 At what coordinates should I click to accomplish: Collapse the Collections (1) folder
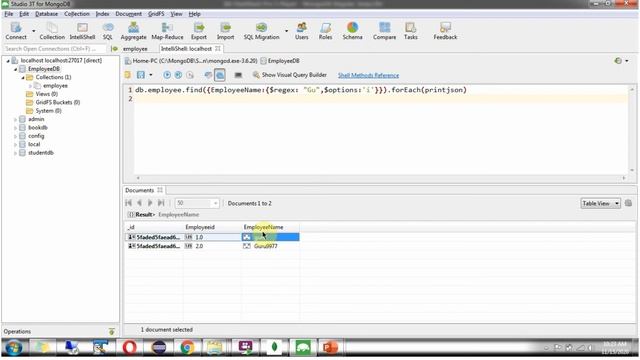[x=23, y=78]
